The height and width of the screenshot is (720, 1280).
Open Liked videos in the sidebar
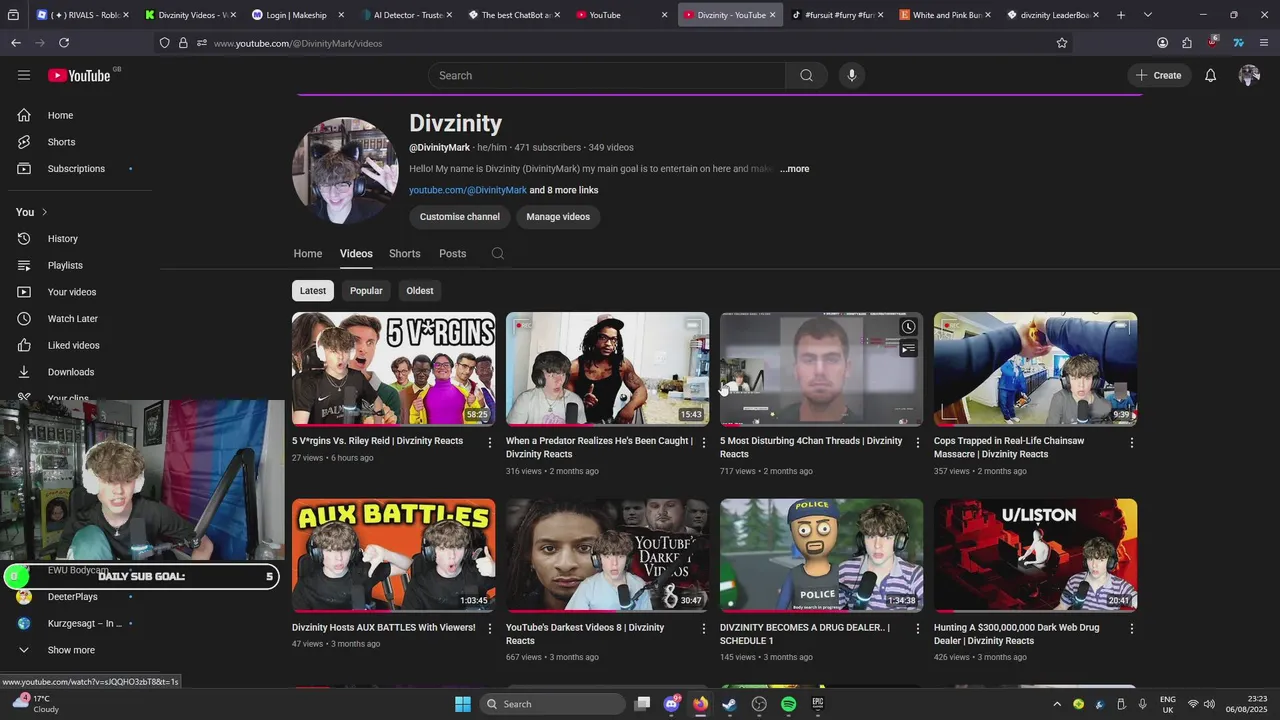pyautogui.click(x=76, y=345)
